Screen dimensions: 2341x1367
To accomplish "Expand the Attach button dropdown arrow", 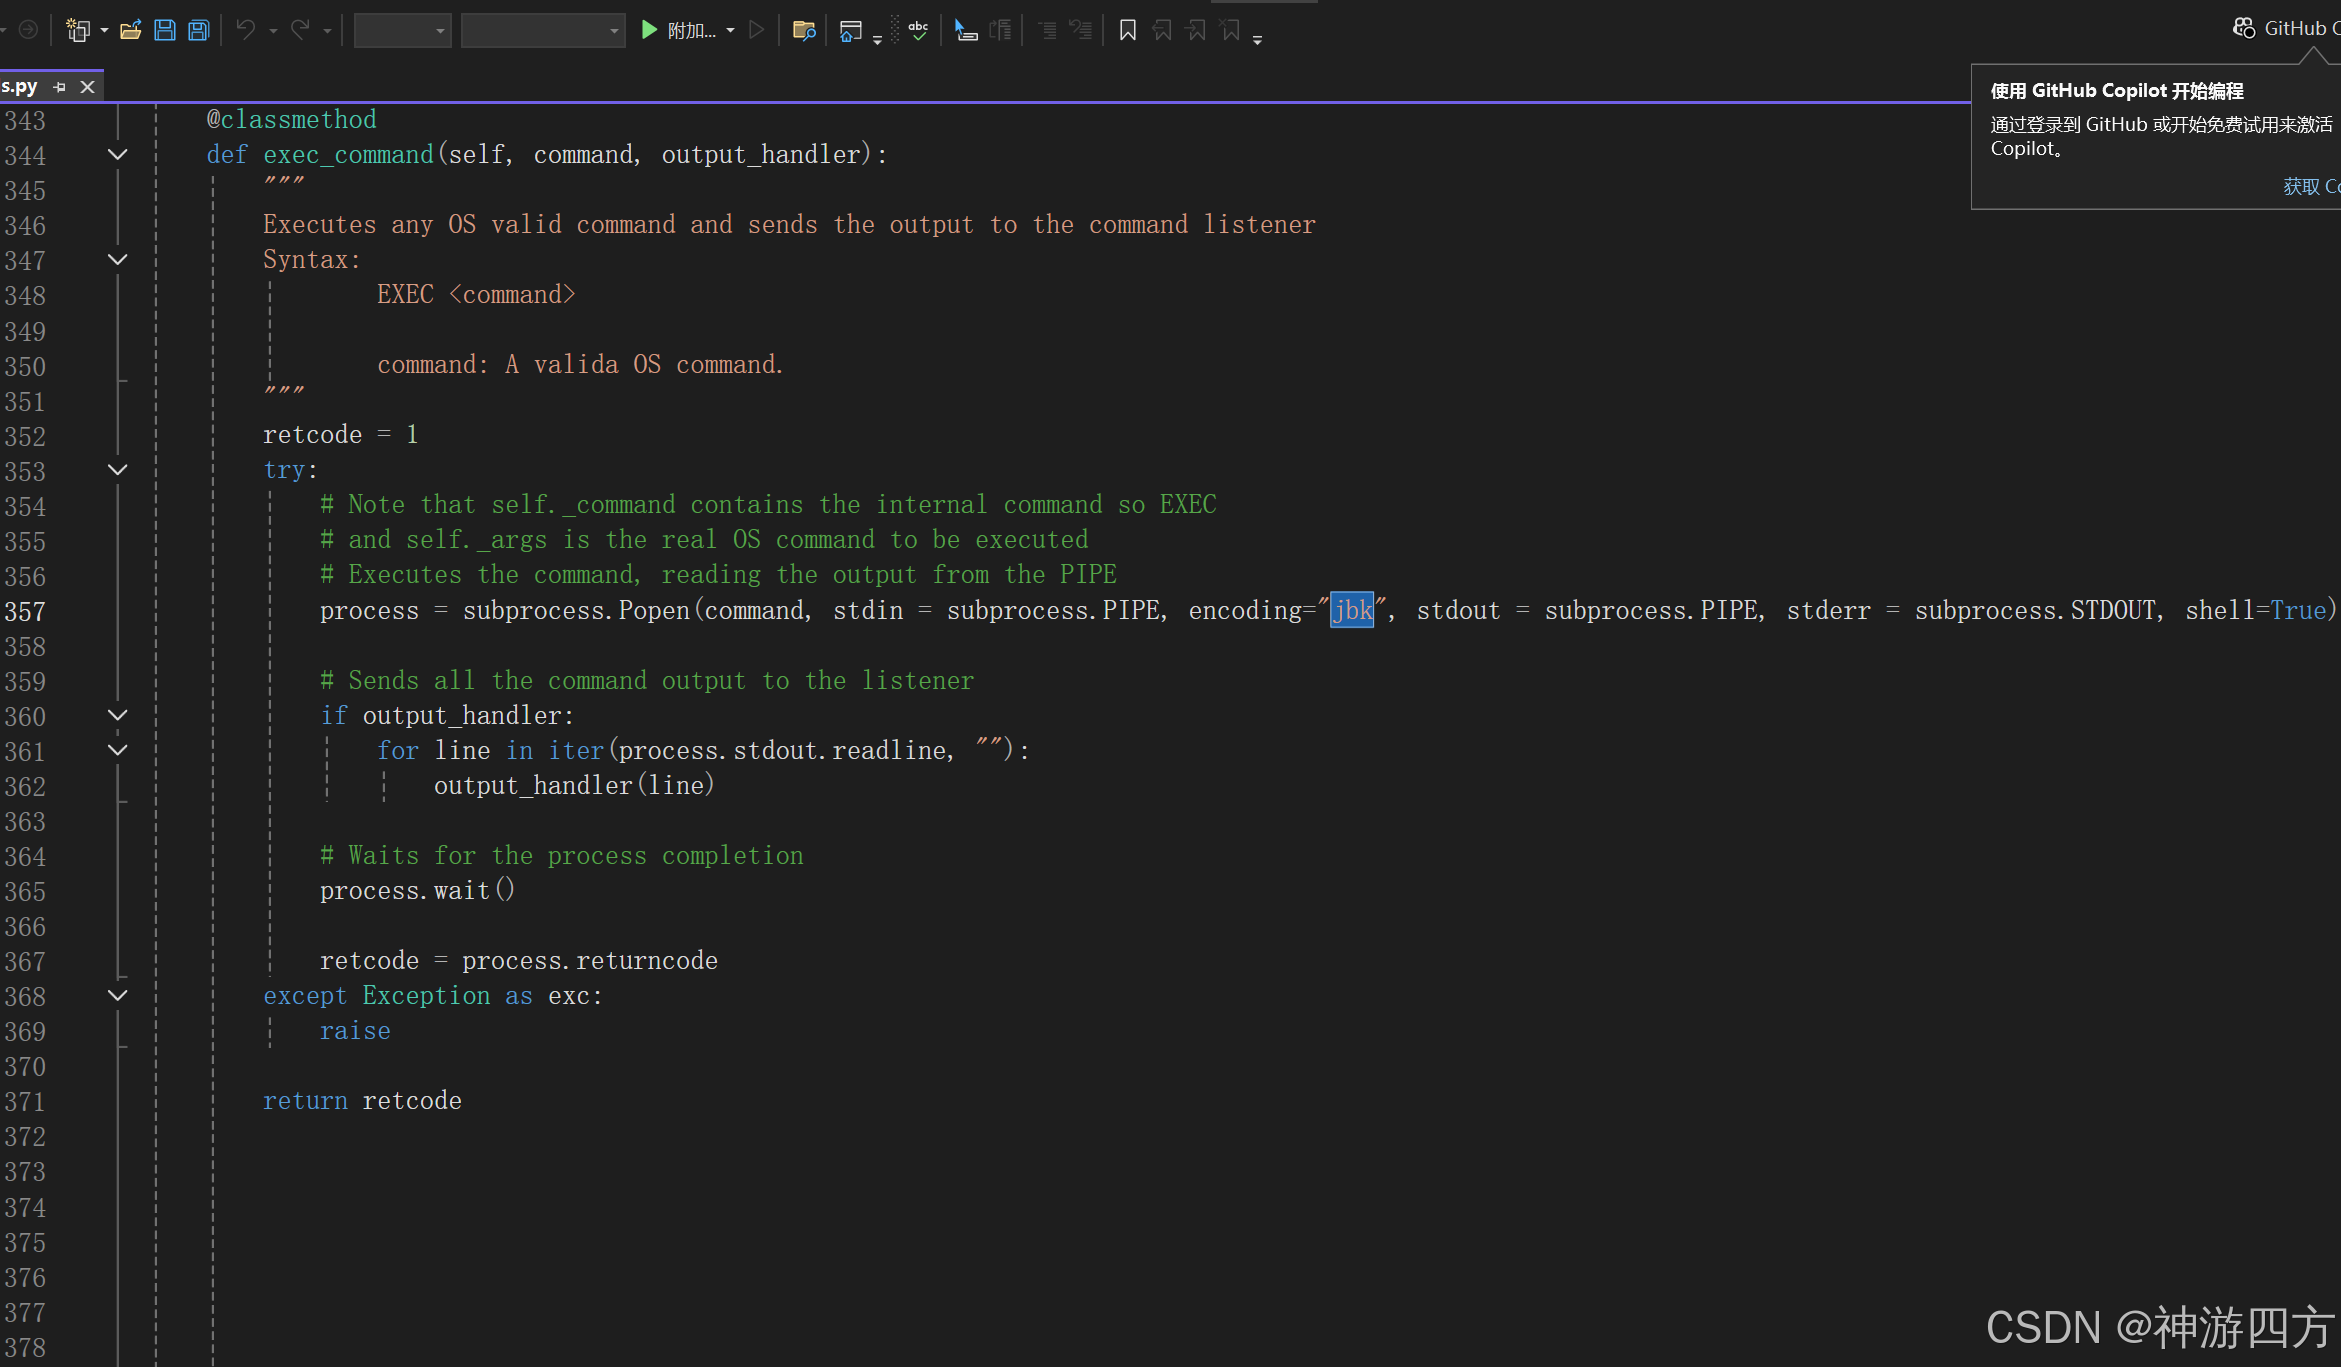I will 731,30.
